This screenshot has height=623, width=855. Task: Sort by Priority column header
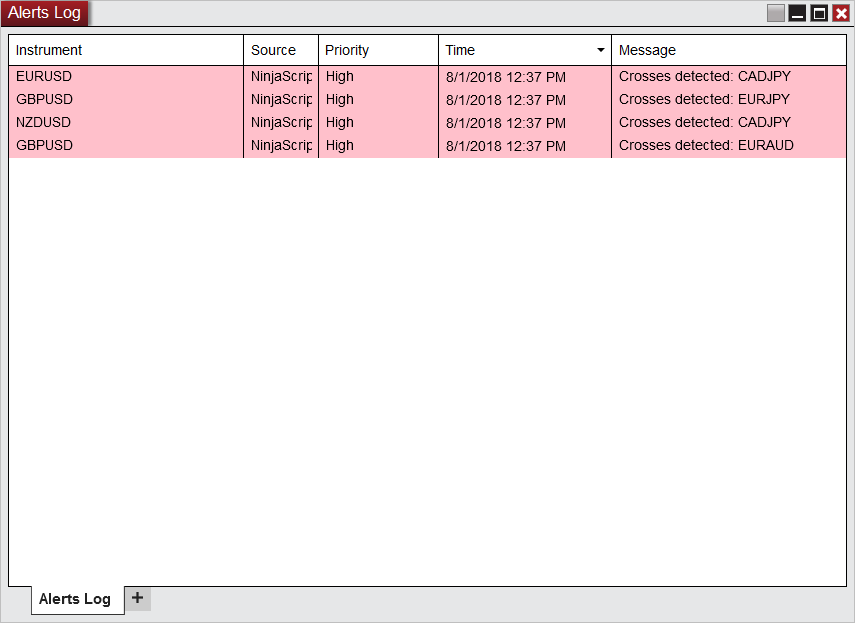378,50
